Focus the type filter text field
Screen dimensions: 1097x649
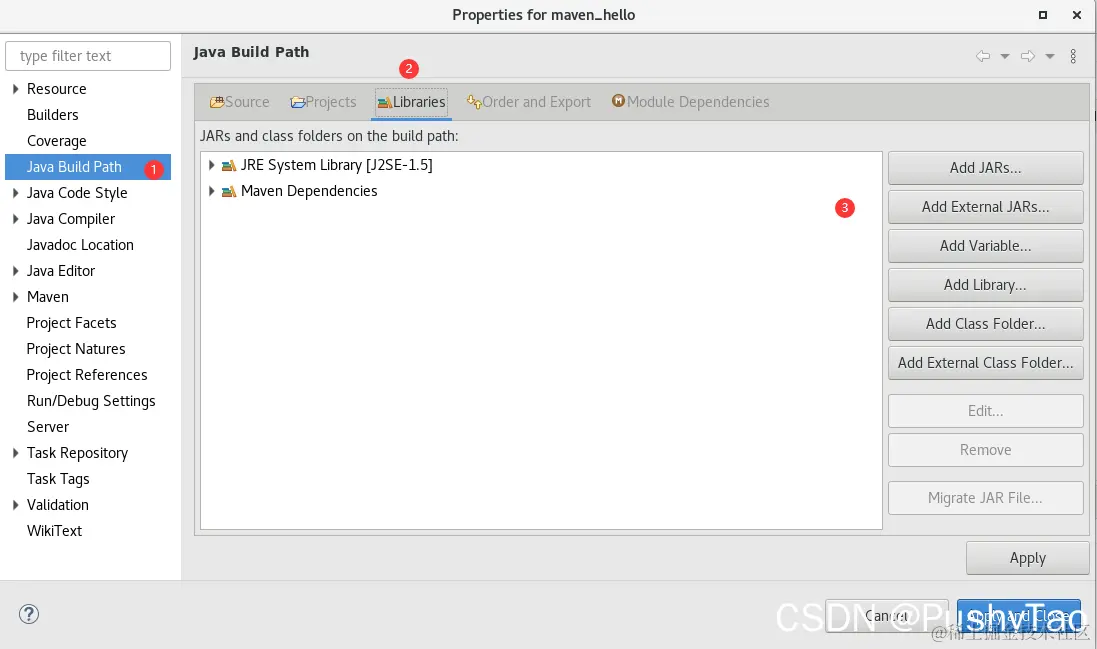pyautogui.click(x=88, y=56)
